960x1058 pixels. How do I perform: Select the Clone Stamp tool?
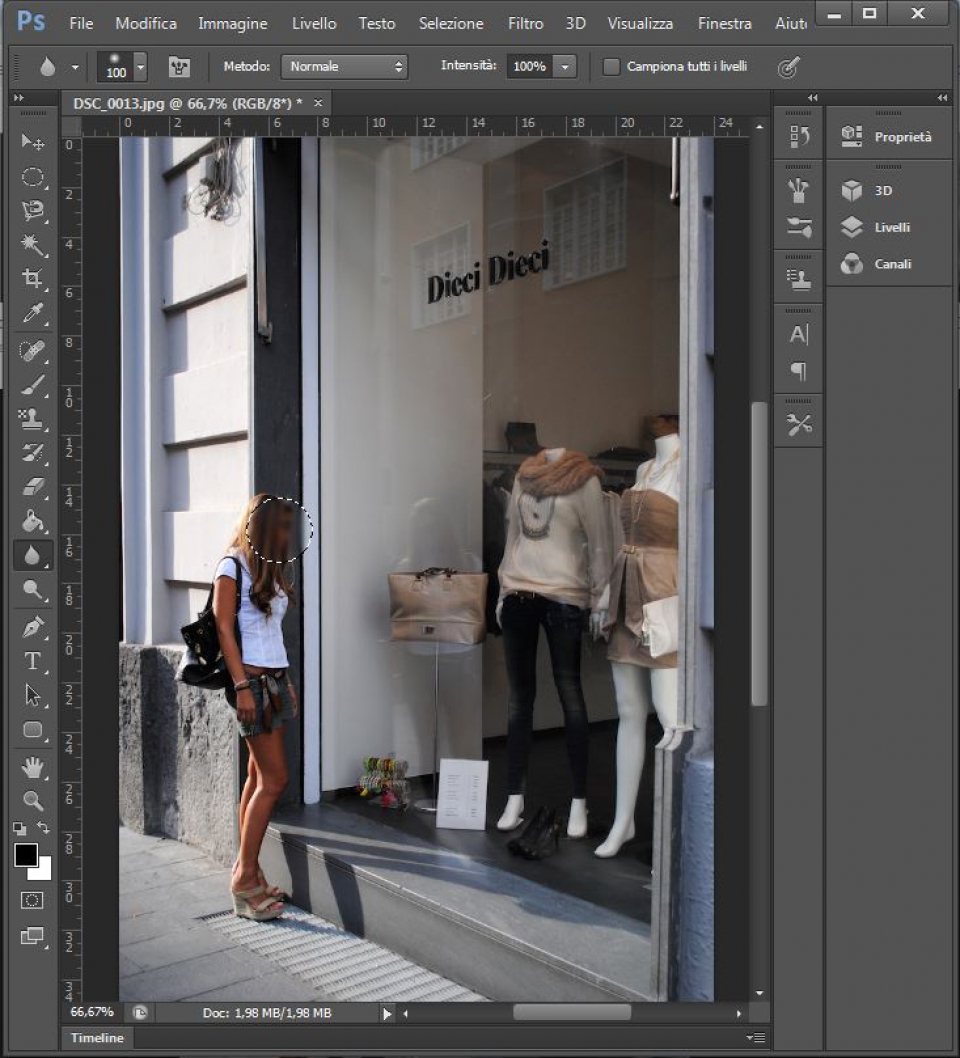33,418
